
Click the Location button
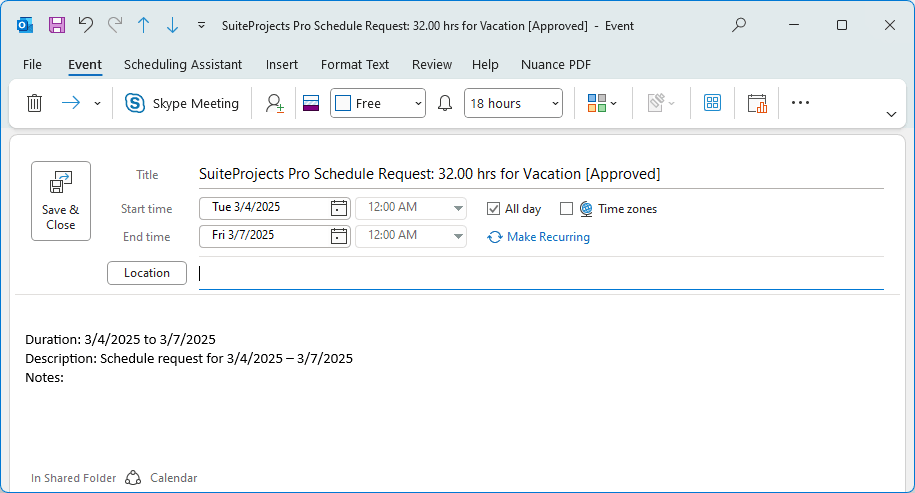point(147,273)
